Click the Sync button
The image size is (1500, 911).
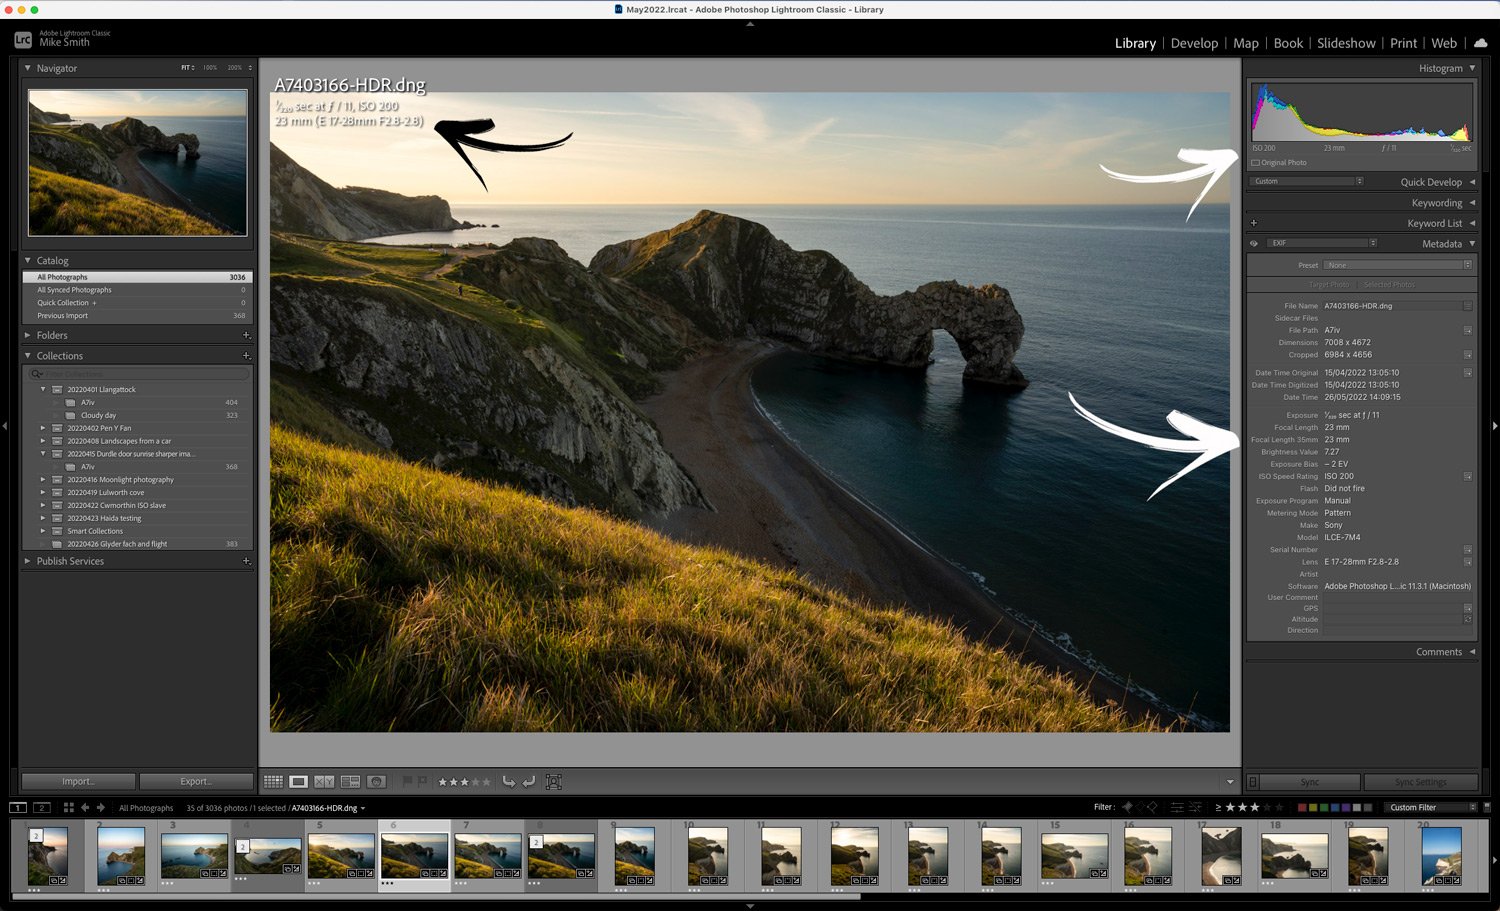[x=1310, y=782]
